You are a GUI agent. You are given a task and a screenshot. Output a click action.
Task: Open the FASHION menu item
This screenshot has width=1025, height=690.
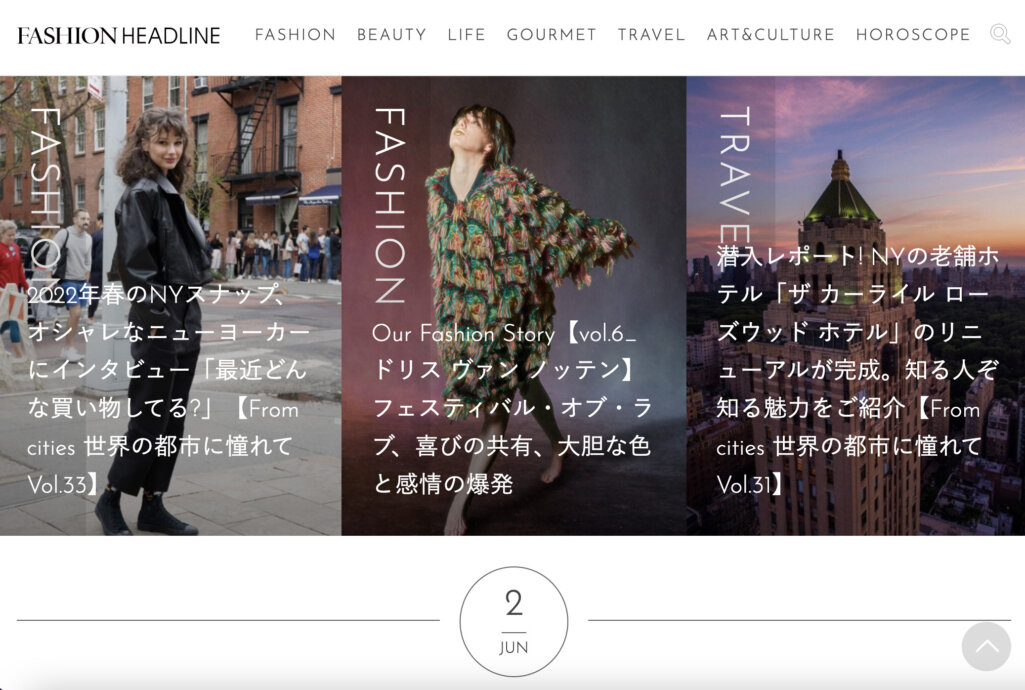296,34
